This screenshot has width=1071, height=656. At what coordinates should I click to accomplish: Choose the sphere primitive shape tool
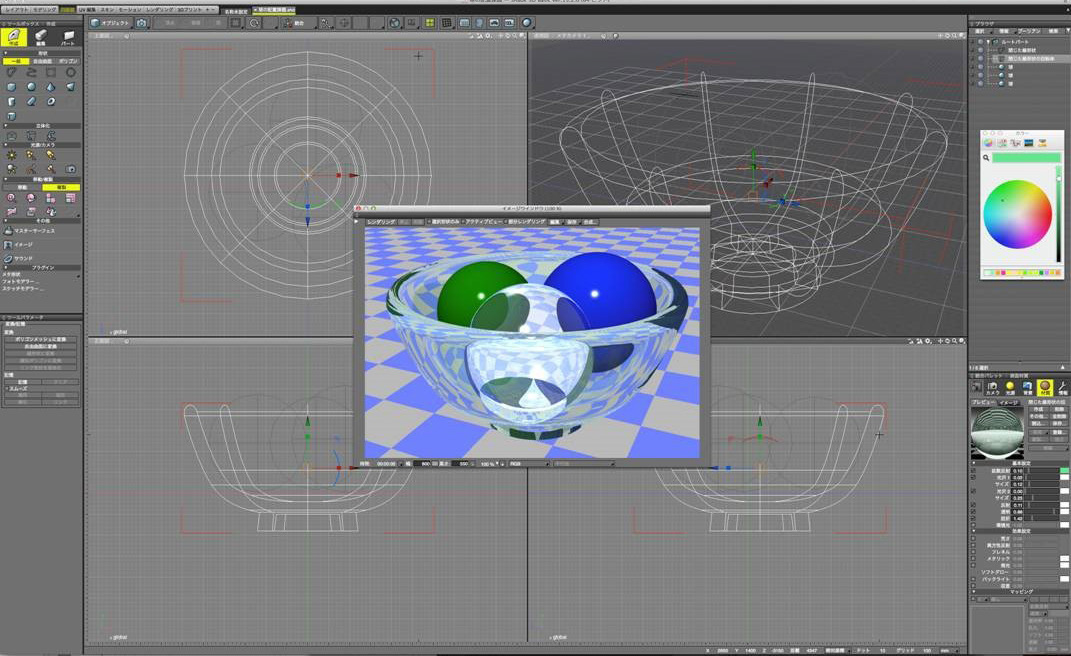31,87
